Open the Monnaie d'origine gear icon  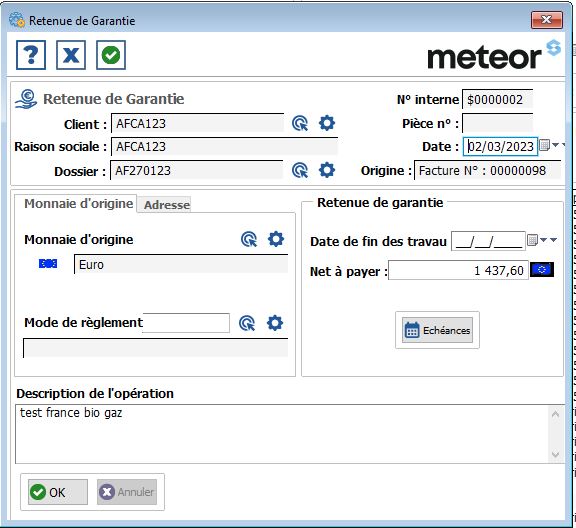[x=276, y=239]
